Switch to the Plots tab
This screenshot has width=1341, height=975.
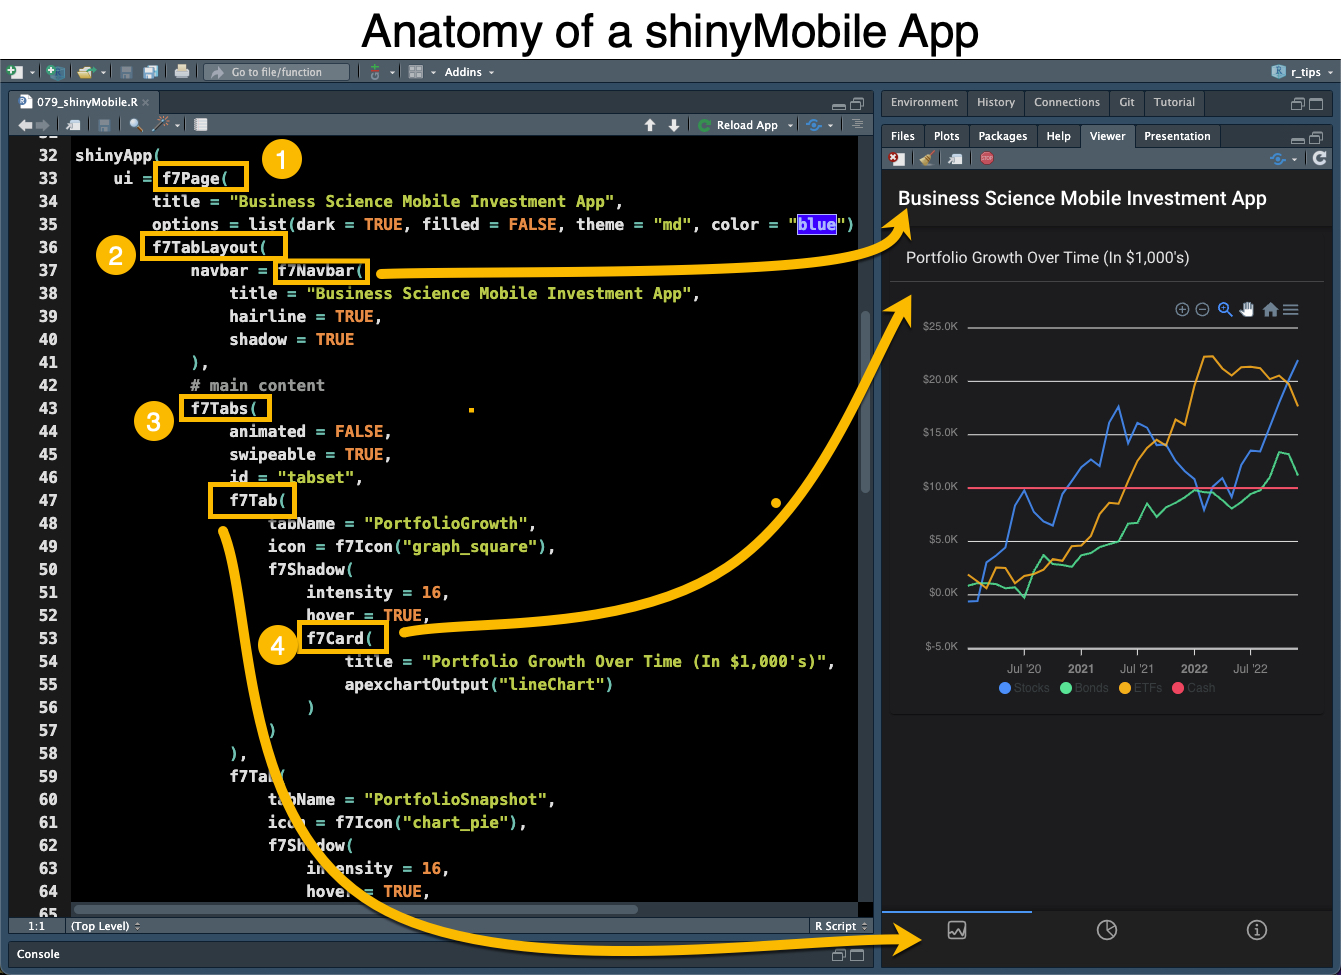pyautogui.click(x=947, y=136)
